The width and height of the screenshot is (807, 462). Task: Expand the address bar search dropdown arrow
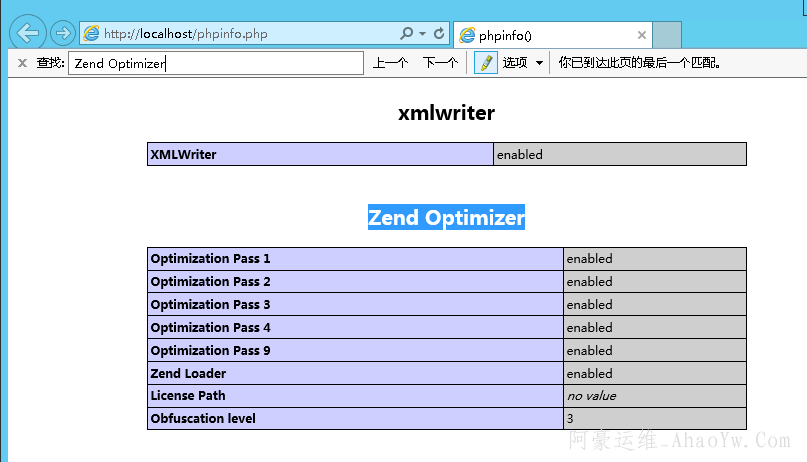click(x=422, y=33)
